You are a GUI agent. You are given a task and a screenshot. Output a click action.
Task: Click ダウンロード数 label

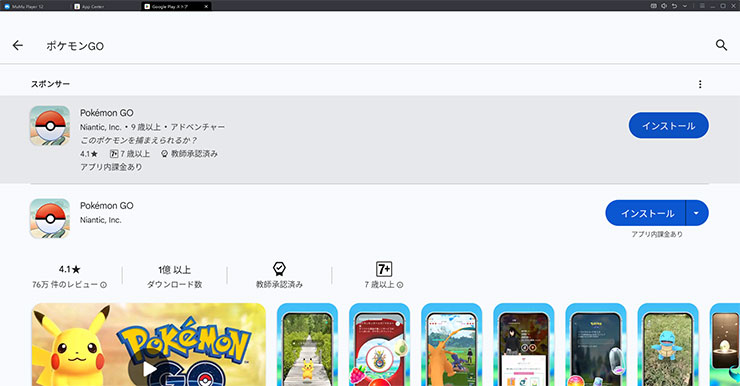point(175,285)
